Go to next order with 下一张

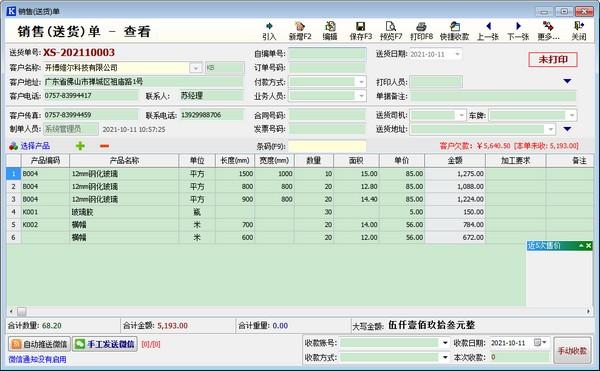click(x=518, y=31)
